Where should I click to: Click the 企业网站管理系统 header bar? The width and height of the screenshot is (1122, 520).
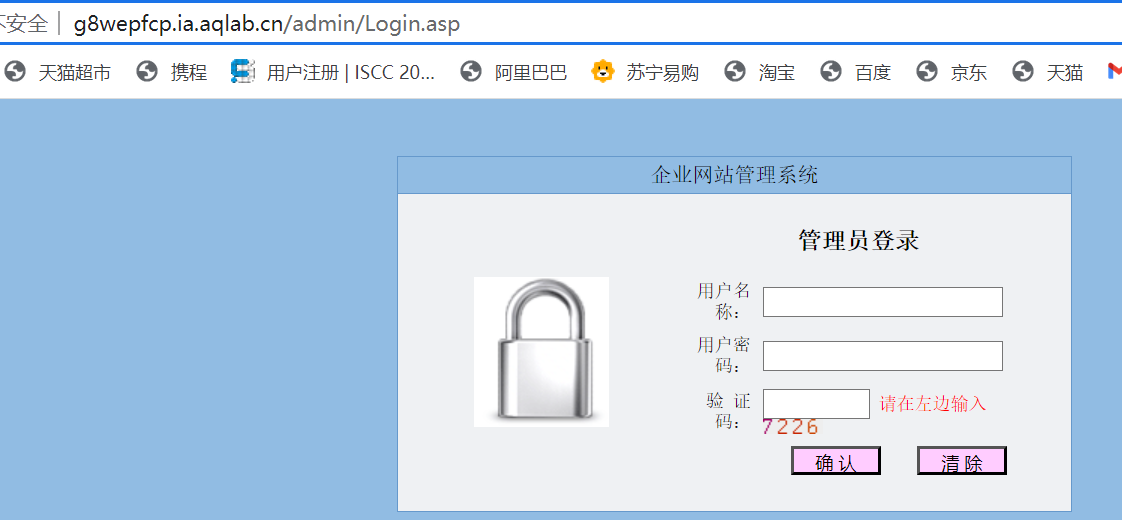tap(734, 175)
